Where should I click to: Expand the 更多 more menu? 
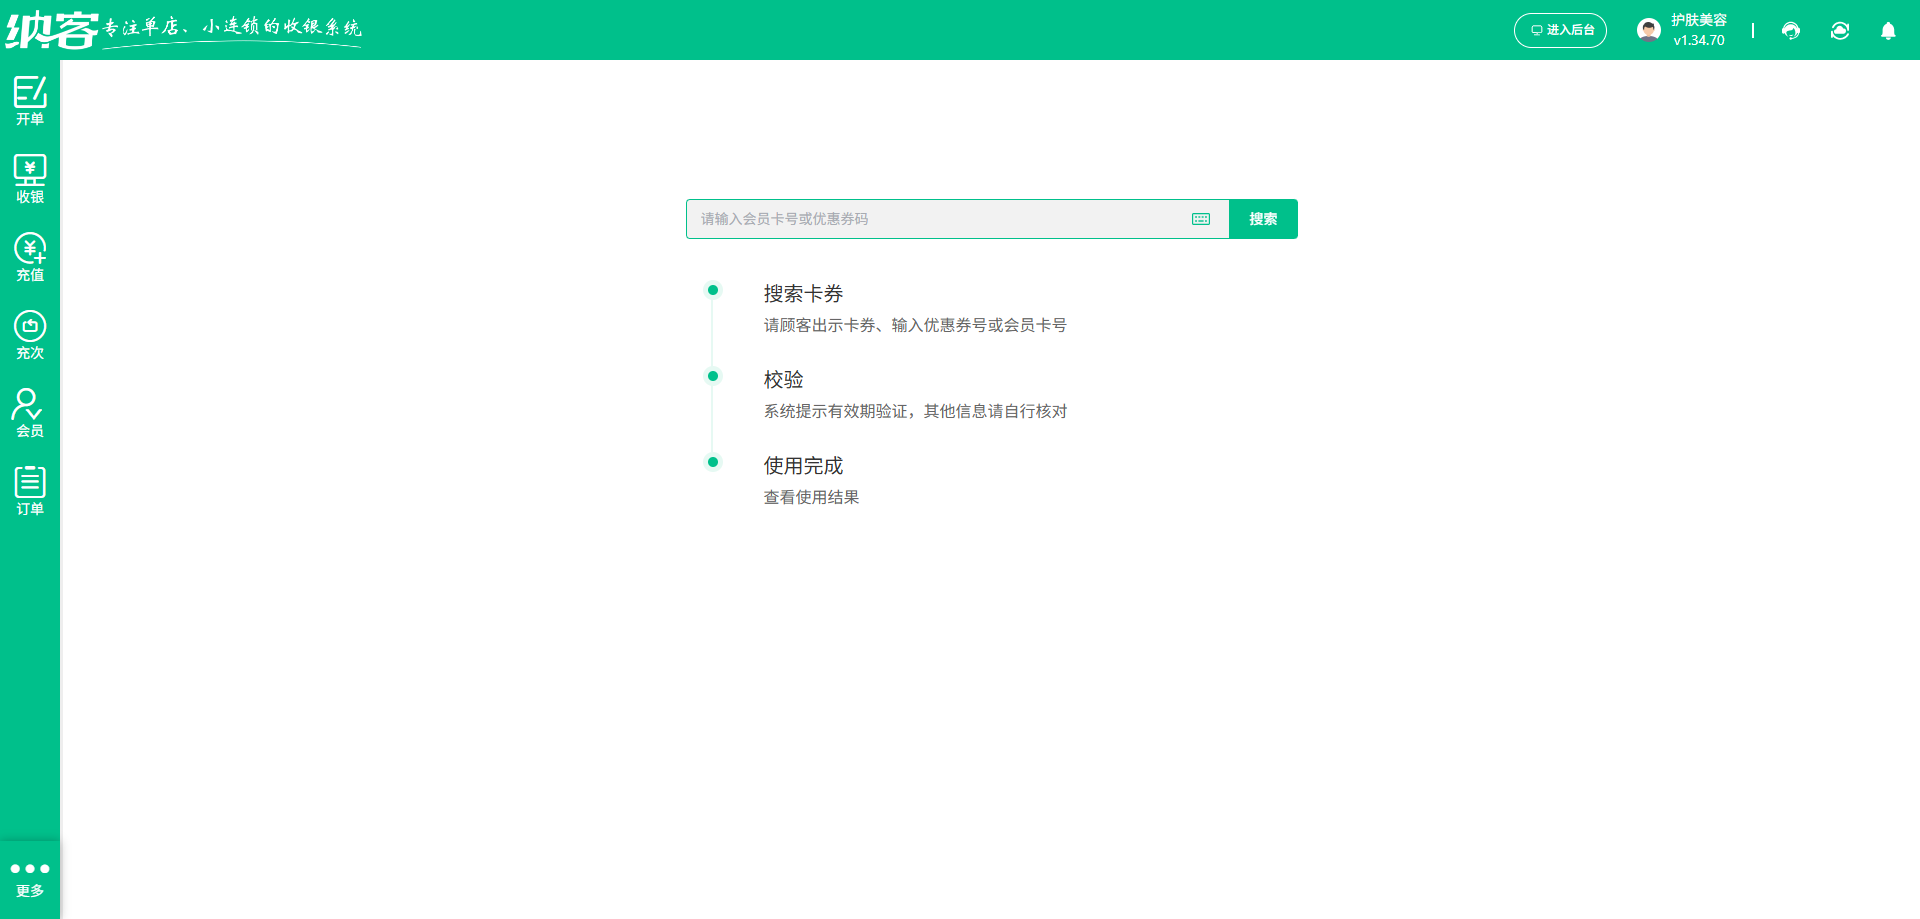click(x=30, y=879)
